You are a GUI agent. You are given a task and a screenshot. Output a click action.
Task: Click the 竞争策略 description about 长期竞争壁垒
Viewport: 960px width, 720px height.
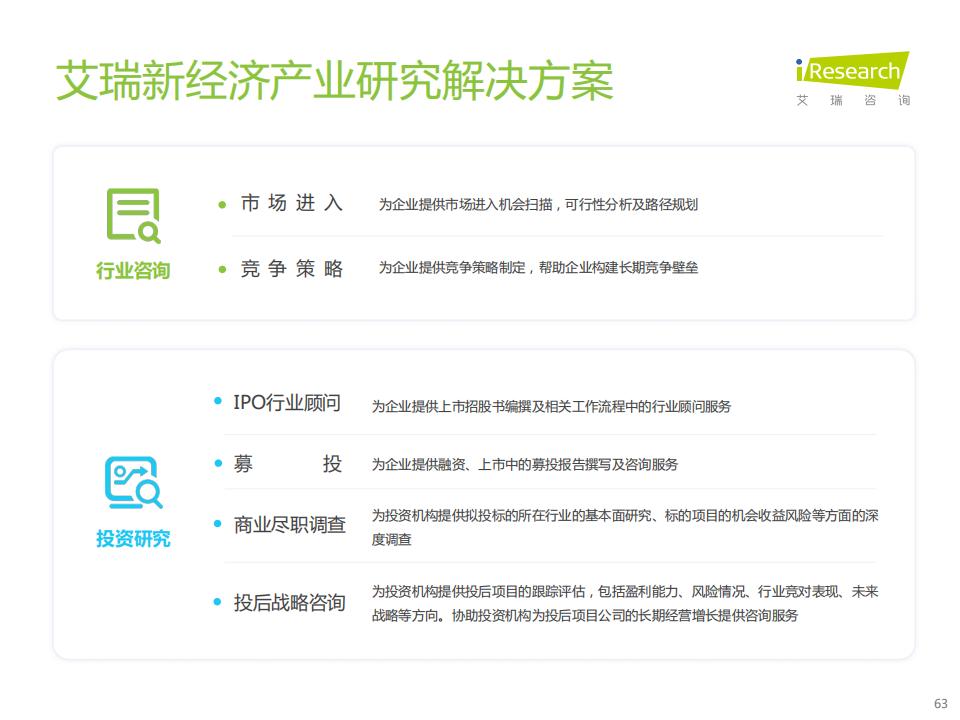tap(538, 268)
